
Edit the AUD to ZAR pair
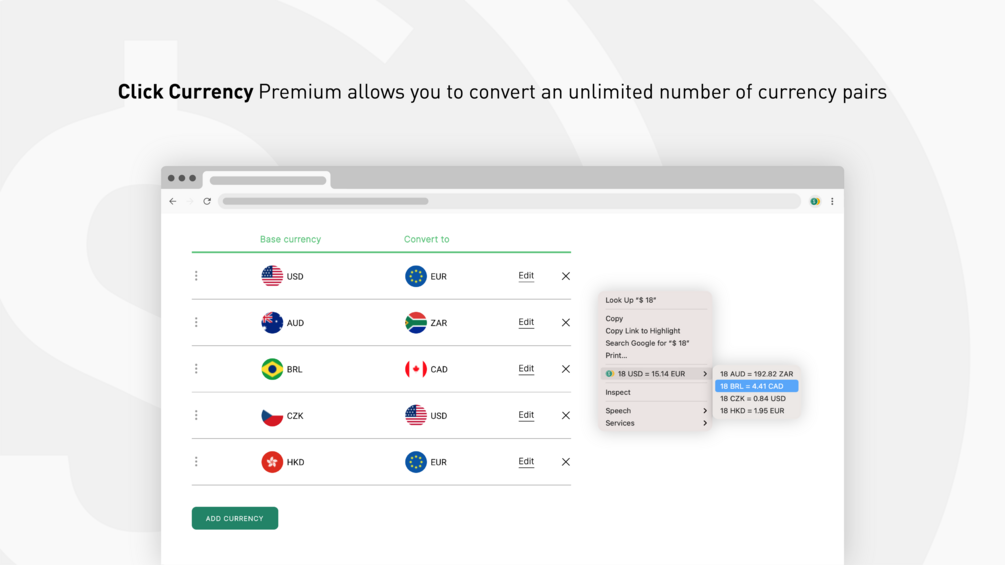pos(526,322)
